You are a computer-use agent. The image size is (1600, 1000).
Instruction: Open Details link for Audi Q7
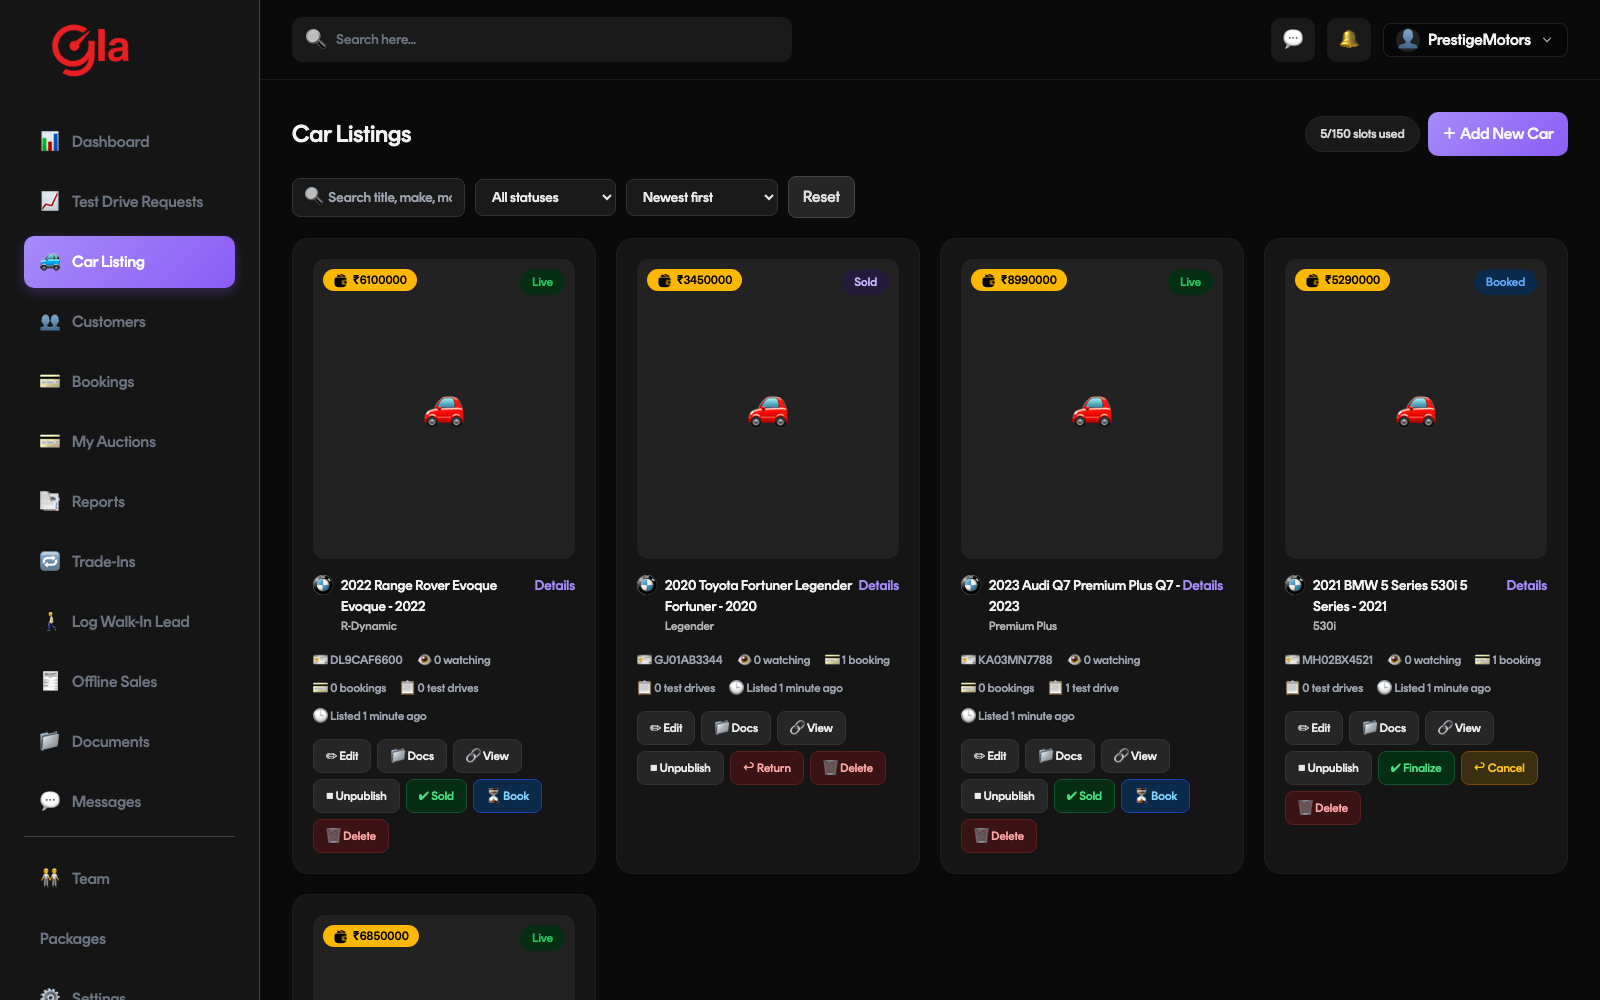pos(1202,586)
